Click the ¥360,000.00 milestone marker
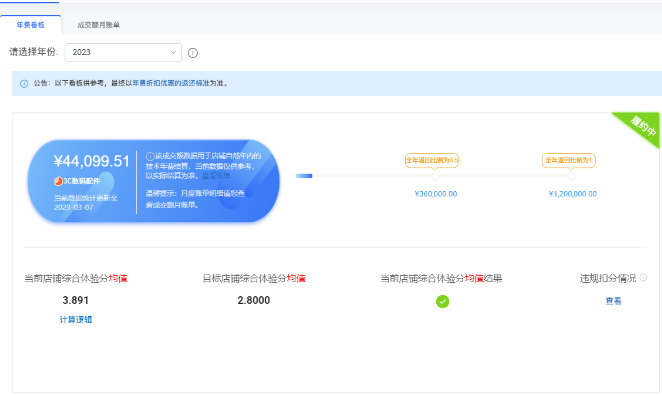662x395 pixels. click(x=435, y=176)
